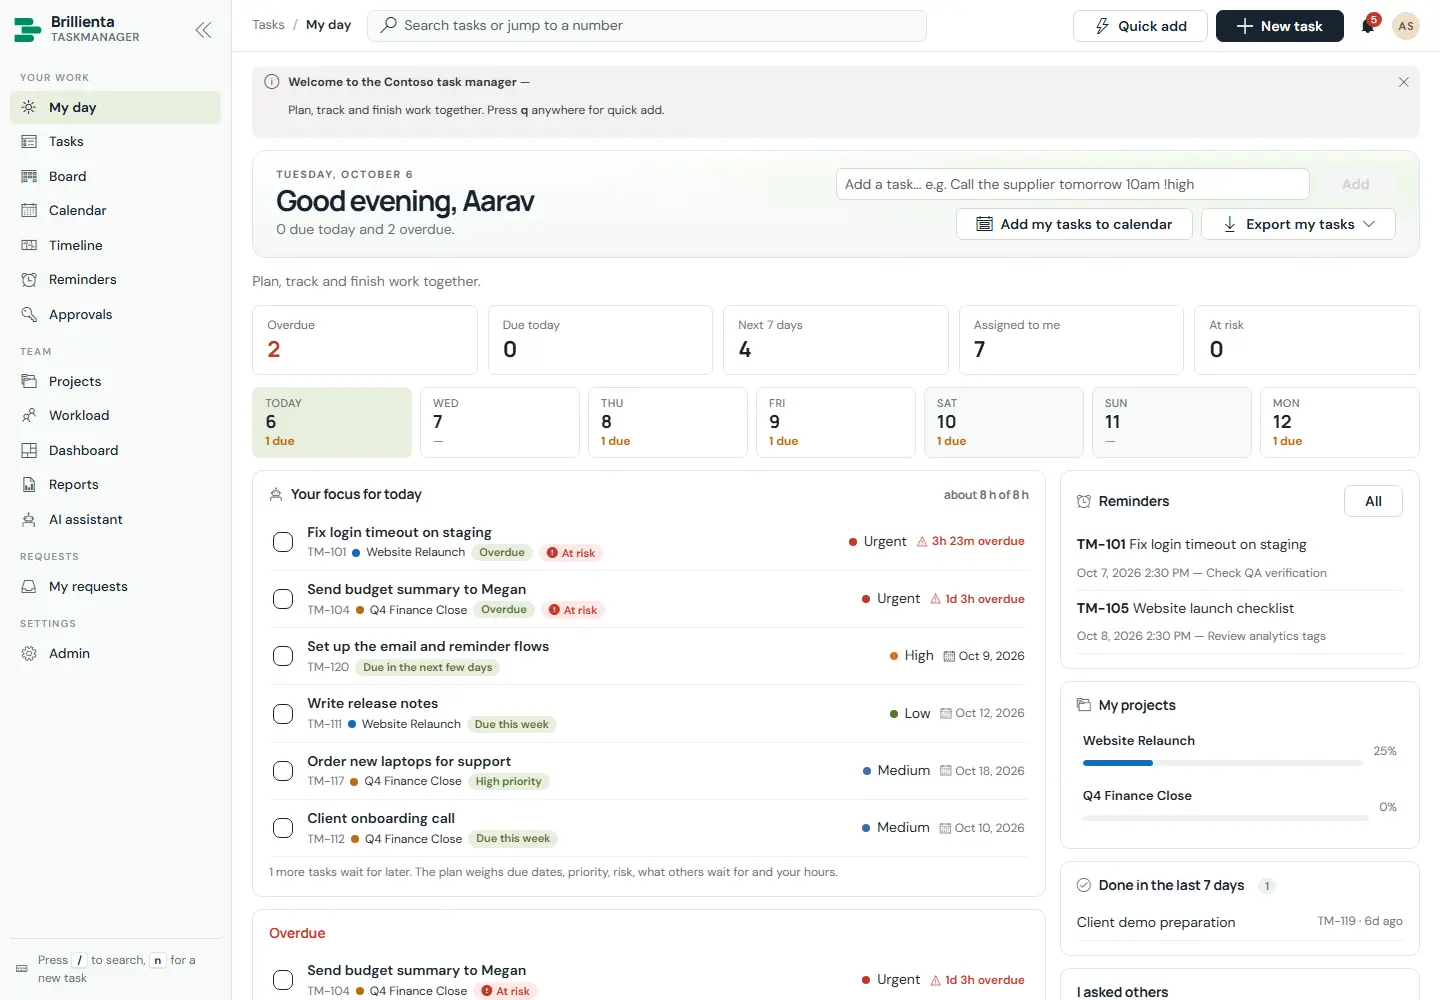Click the Approvals icon in sidebar

click(x=29, y=314)
